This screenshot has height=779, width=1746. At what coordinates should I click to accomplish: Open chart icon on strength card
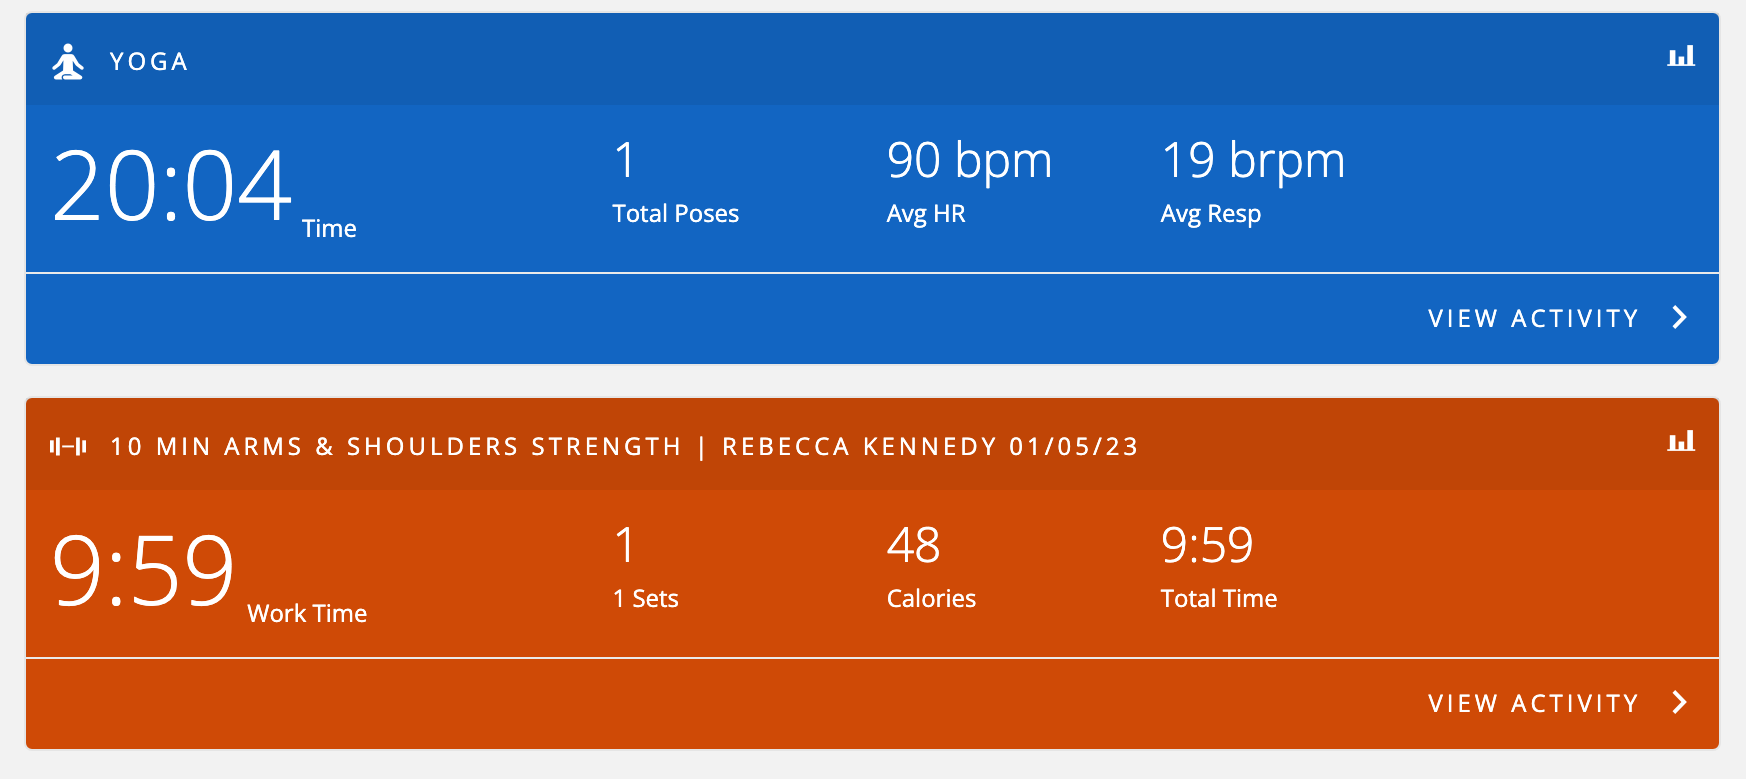click(1681, 441)
